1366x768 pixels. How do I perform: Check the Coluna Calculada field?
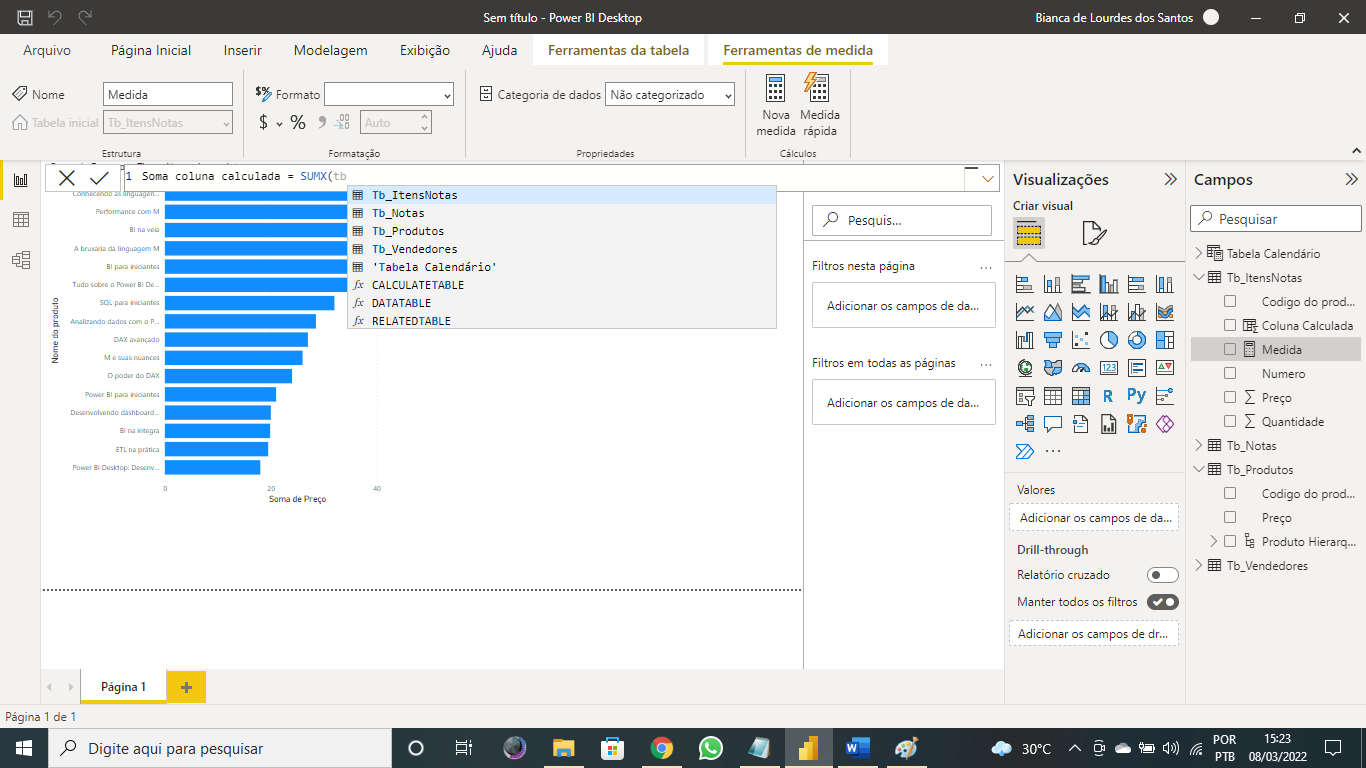[1230, 325]
